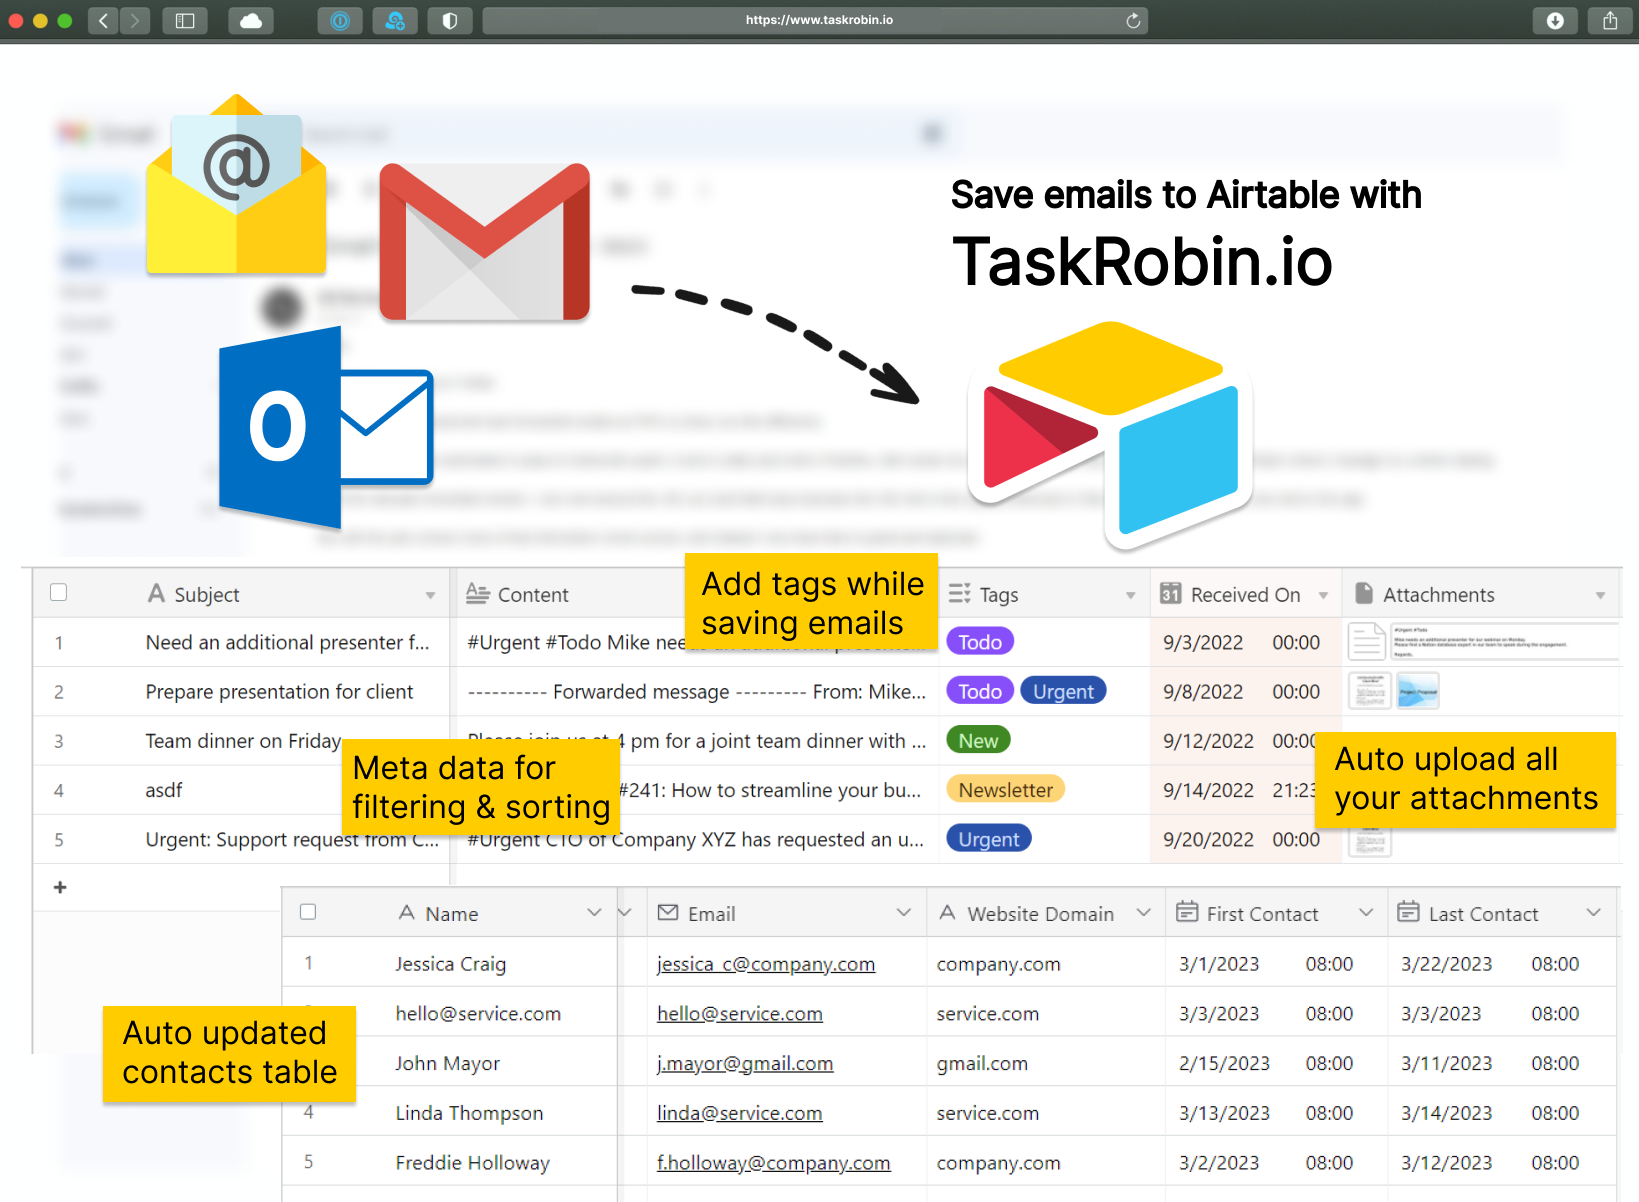Viewport: 1639px width, 1202px height.
Task: Click the calendar icon beside First Contact
Action: (1187, 912)
